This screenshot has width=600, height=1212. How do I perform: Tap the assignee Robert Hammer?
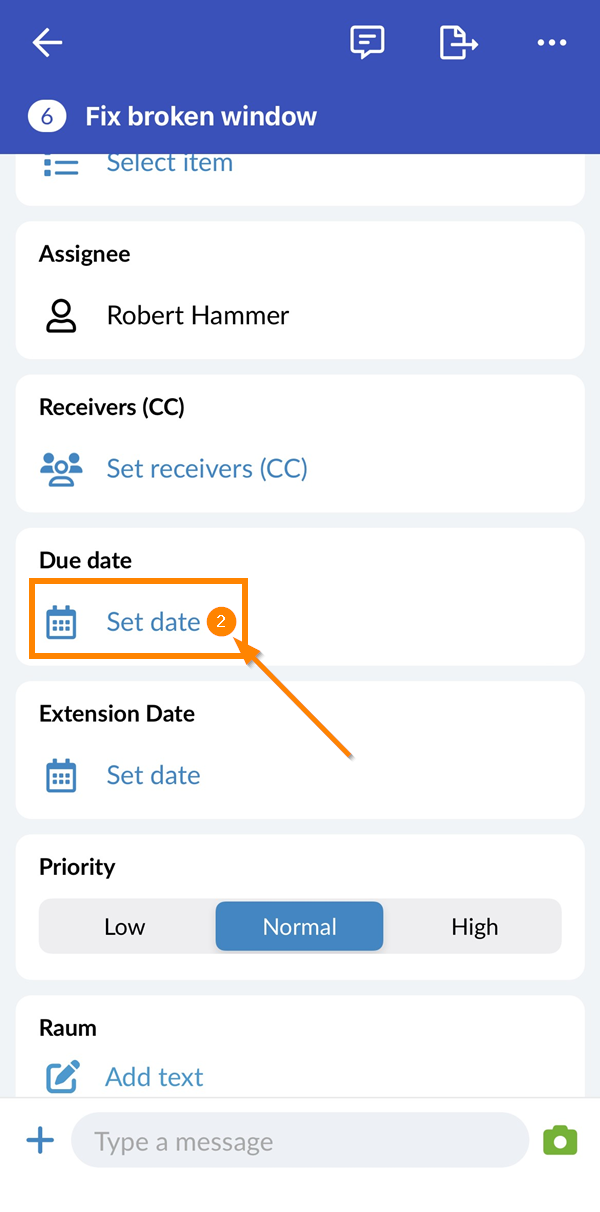[x=198, y=315]
